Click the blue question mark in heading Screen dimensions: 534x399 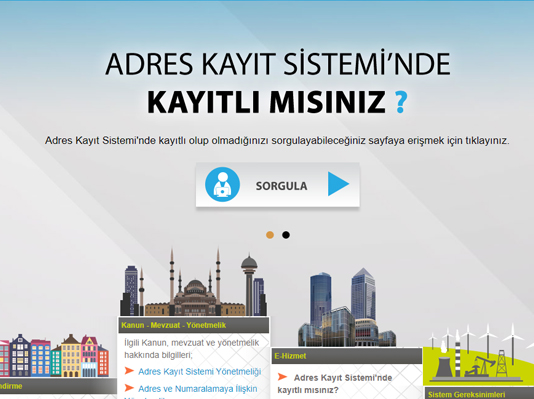pos(401,101)
